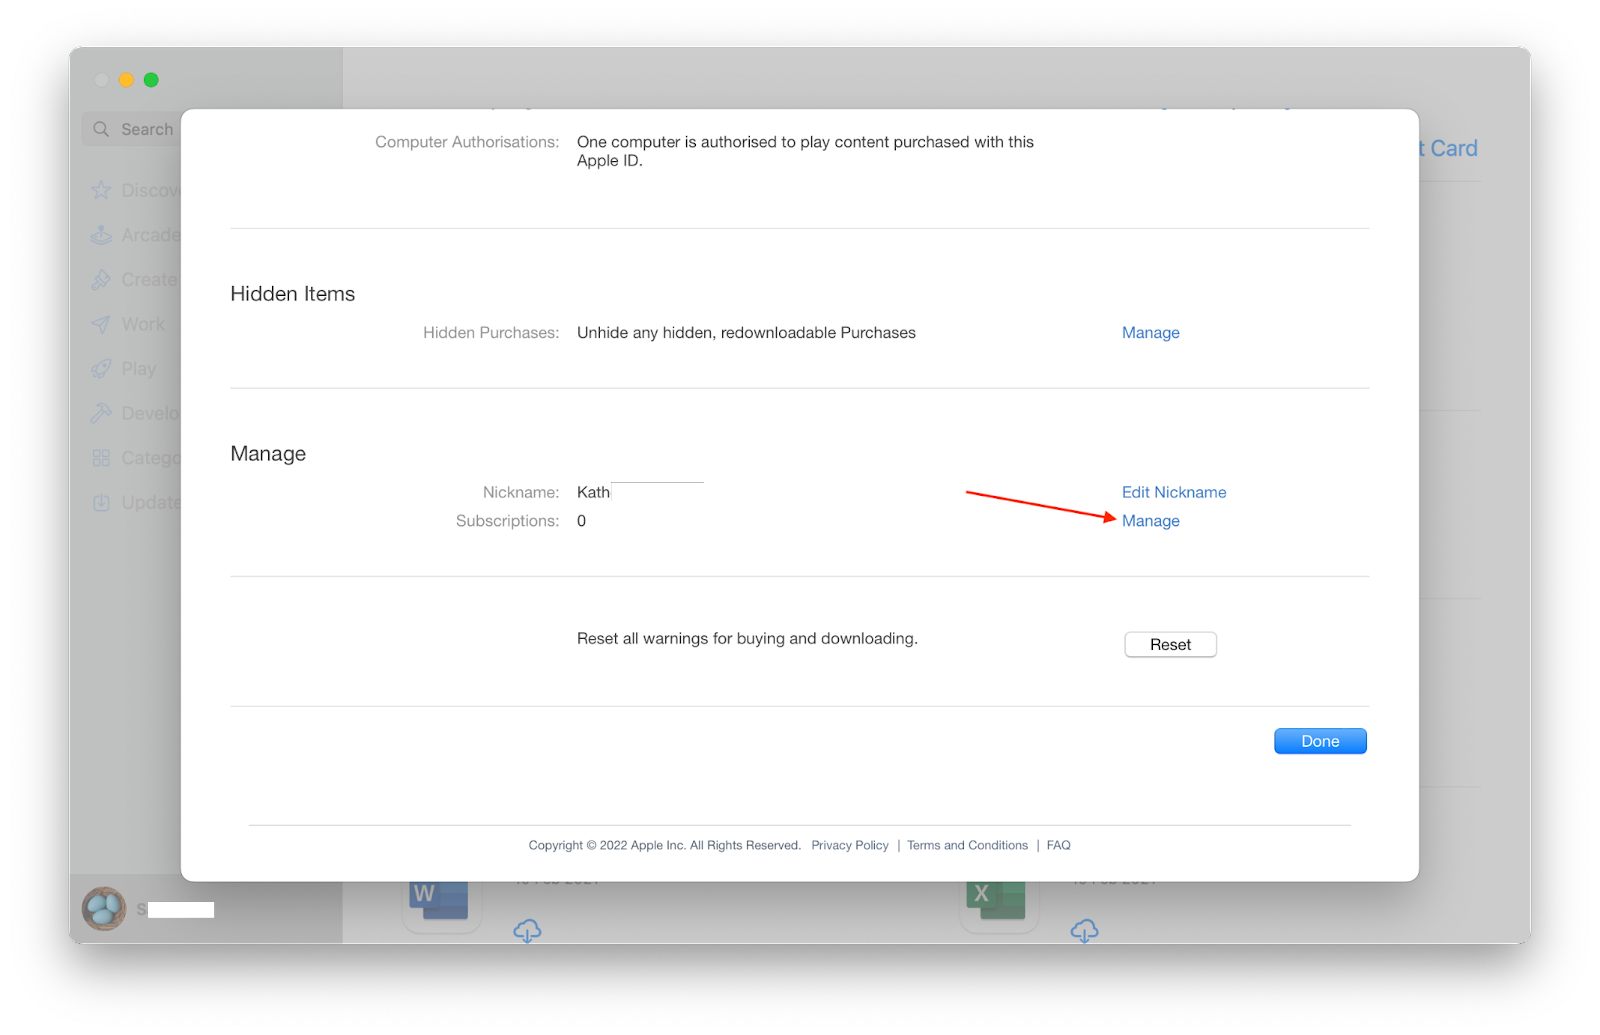Select the Work paper-plane icon
This screenshot has height=1035, width=1600.
[x=102, y=324]
